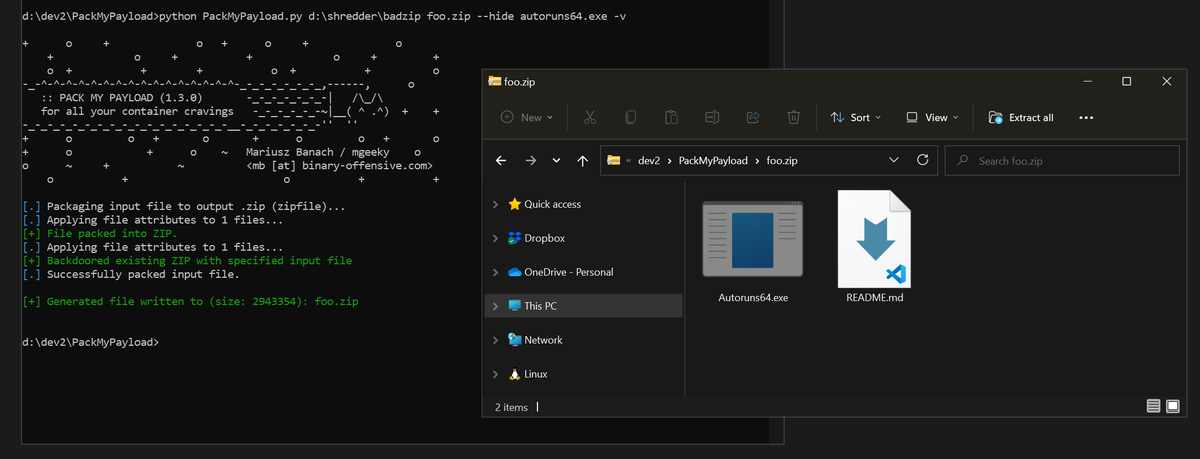Viewport: 1200px width, 459px height.
Task: Click the Rename icon in Explorer toolbar
Action: tap(712, 117)
